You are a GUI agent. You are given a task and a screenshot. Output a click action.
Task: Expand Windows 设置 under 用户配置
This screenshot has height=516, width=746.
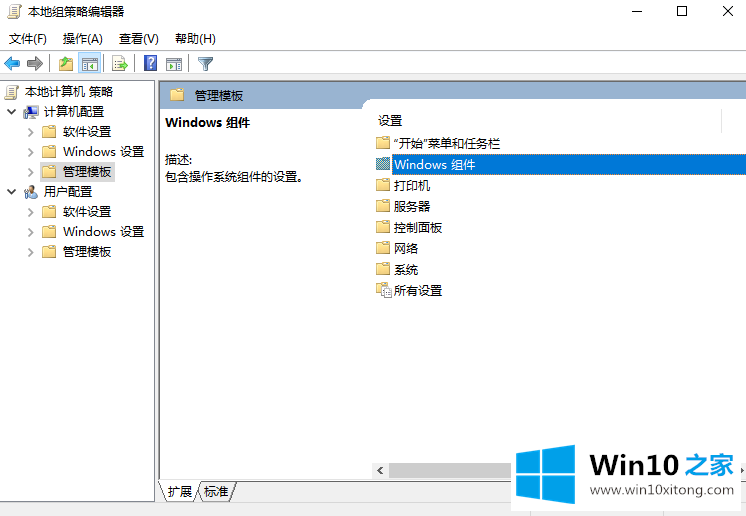[x=31, y=232]
